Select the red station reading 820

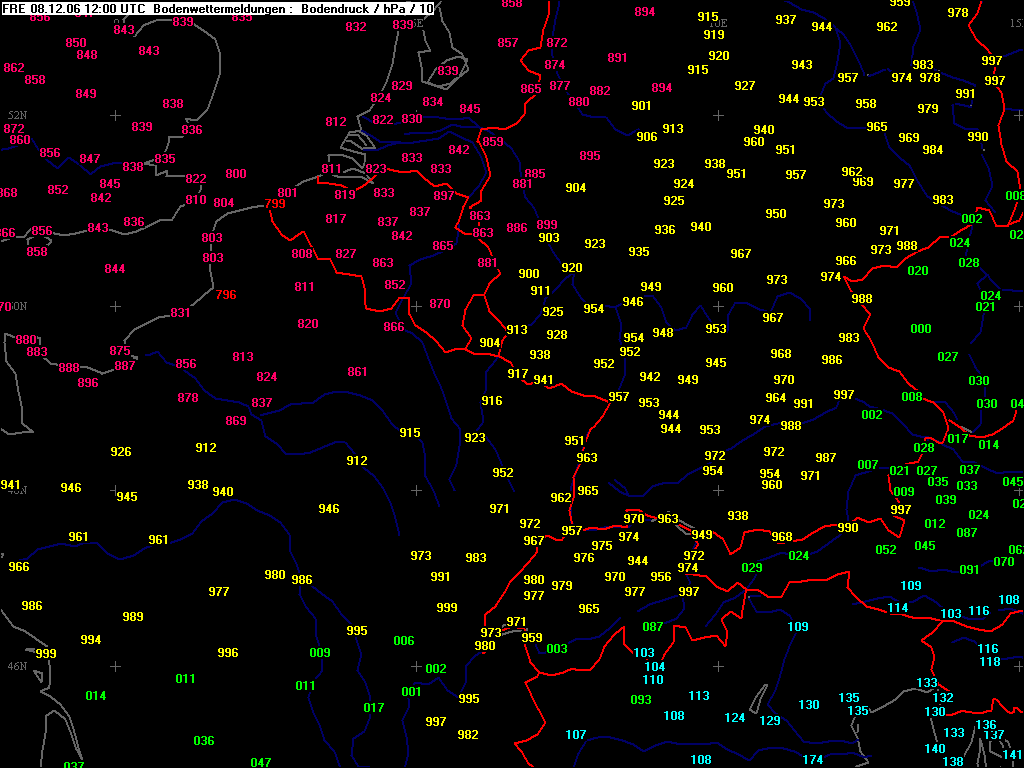pos(308,324)
